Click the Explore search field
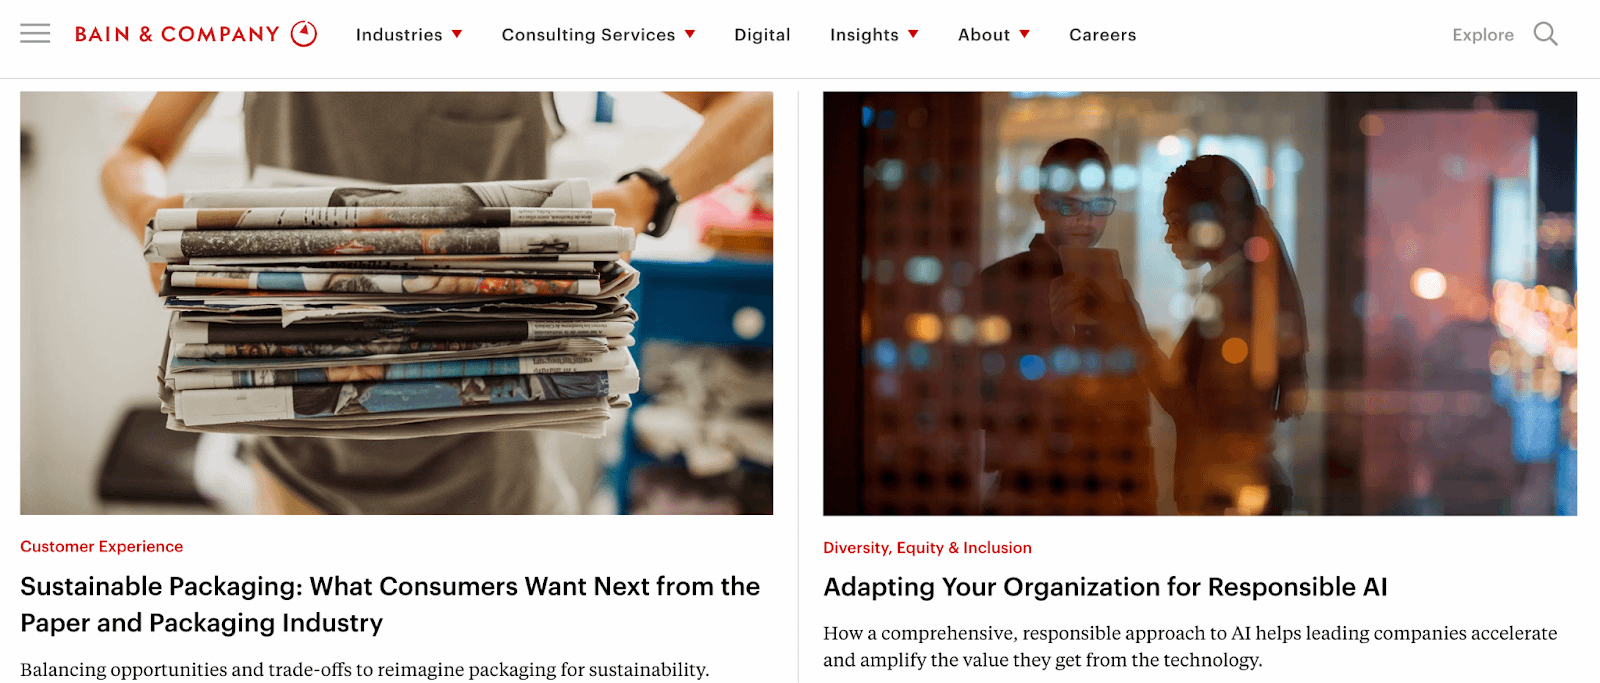The width and height of the screenshot is (1600, 683). pyautogui.click(x=1483, y=35)
